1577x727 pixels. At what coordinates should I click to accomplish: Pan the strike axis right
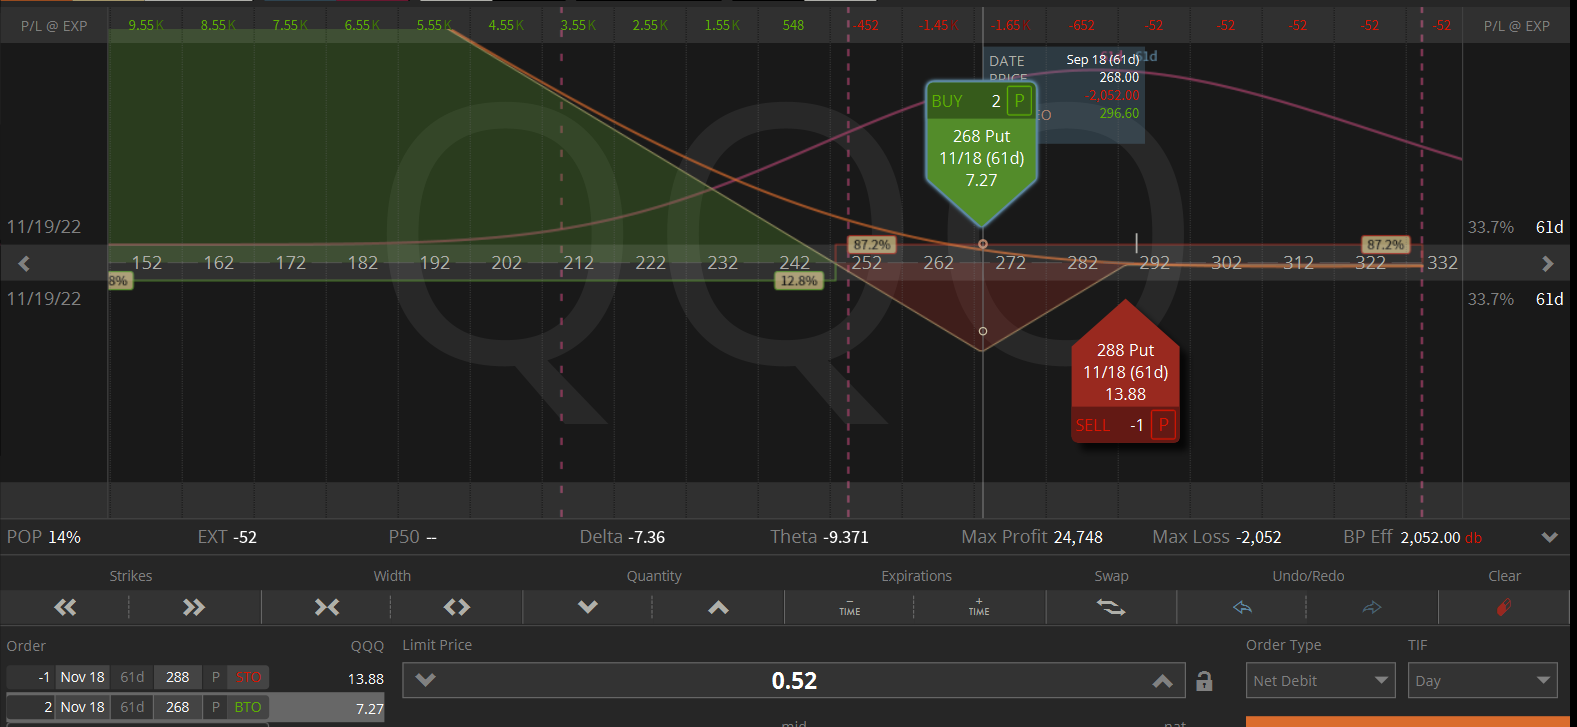click(1548, 264)
